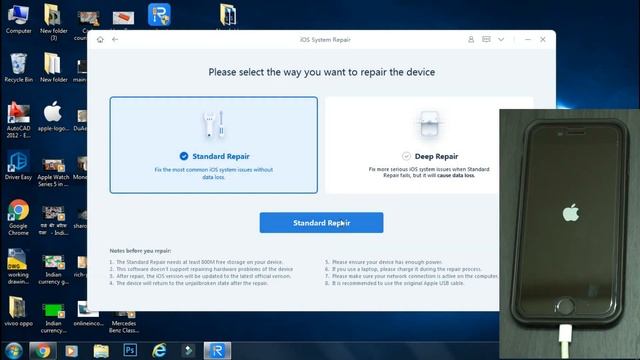Image resolution: width=640 pixels, height=360 pixels.
Task: Open the AutoCAD 2012 desktop shortcut
Action: coord(18,120)
